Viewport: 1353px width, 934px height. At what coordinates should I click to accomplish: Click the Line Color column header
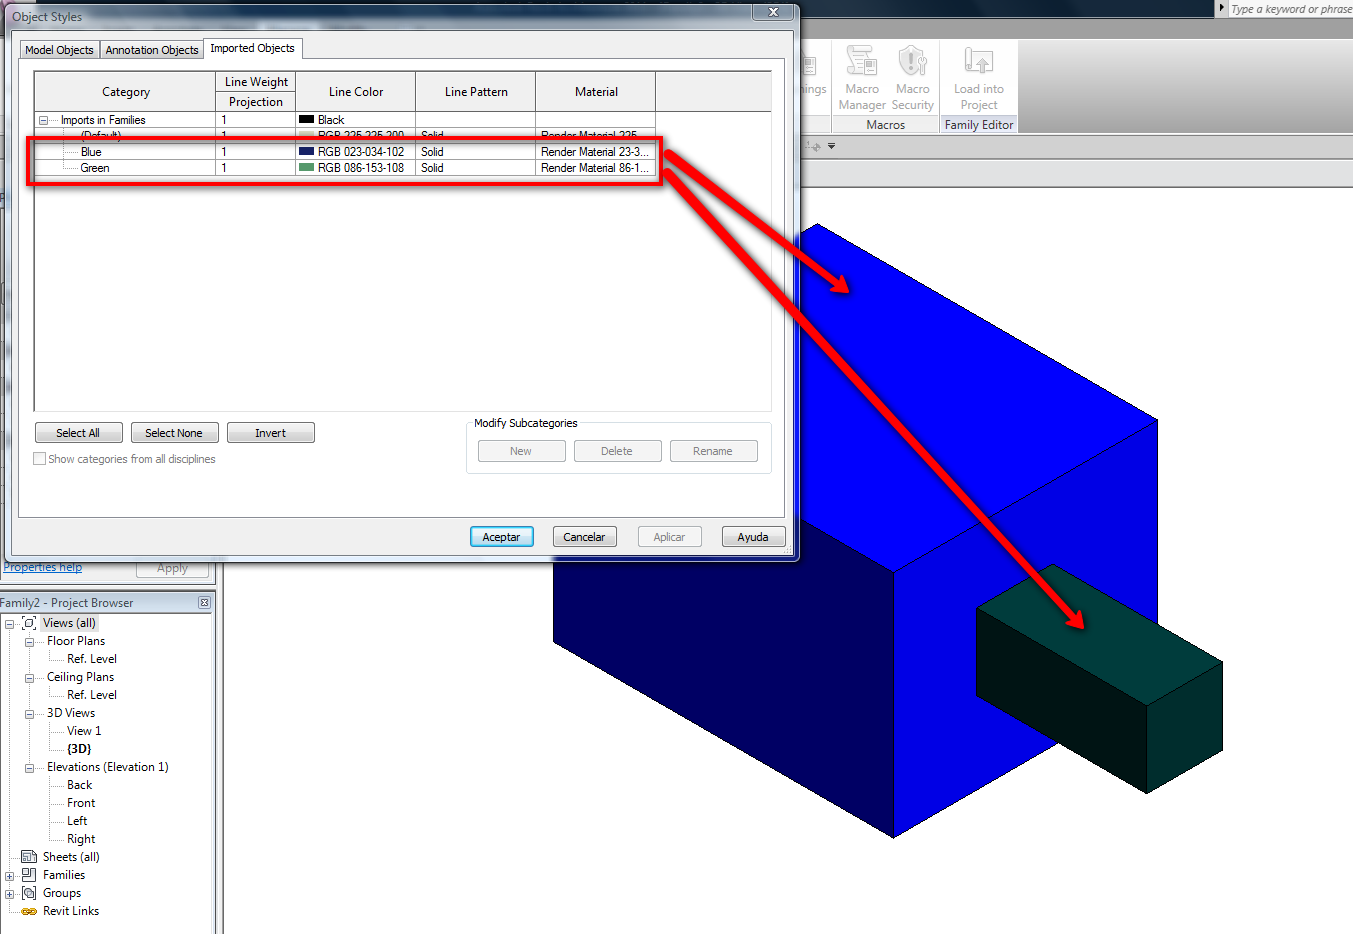356,92
